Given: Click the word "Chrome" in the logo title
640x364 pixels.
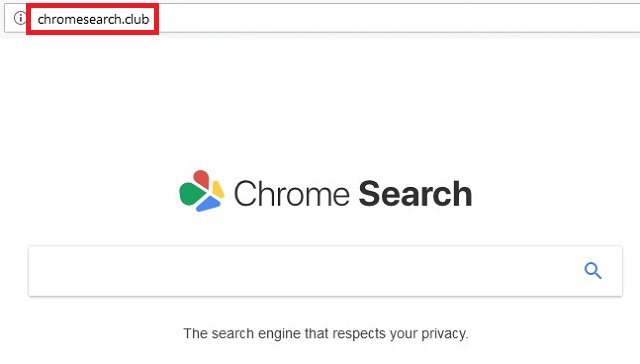Looking at the screenshot, I should [291, 194].
